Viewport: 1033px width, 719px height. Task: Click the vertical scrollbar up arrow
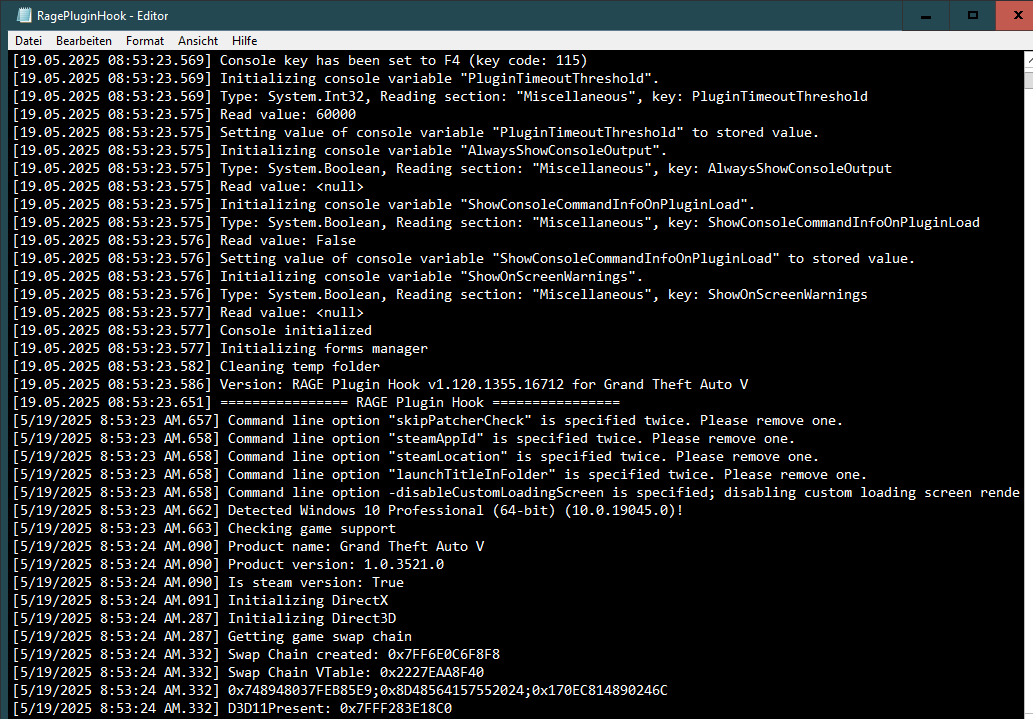[1029, 60]
